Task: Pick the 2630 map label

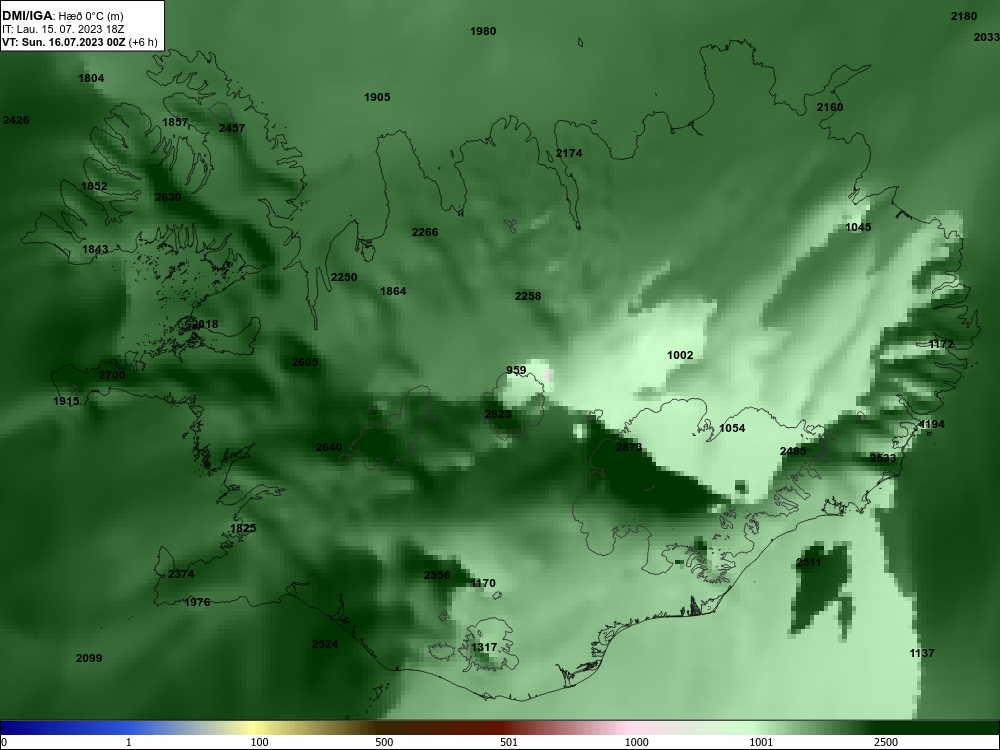Action: [168, 198]
